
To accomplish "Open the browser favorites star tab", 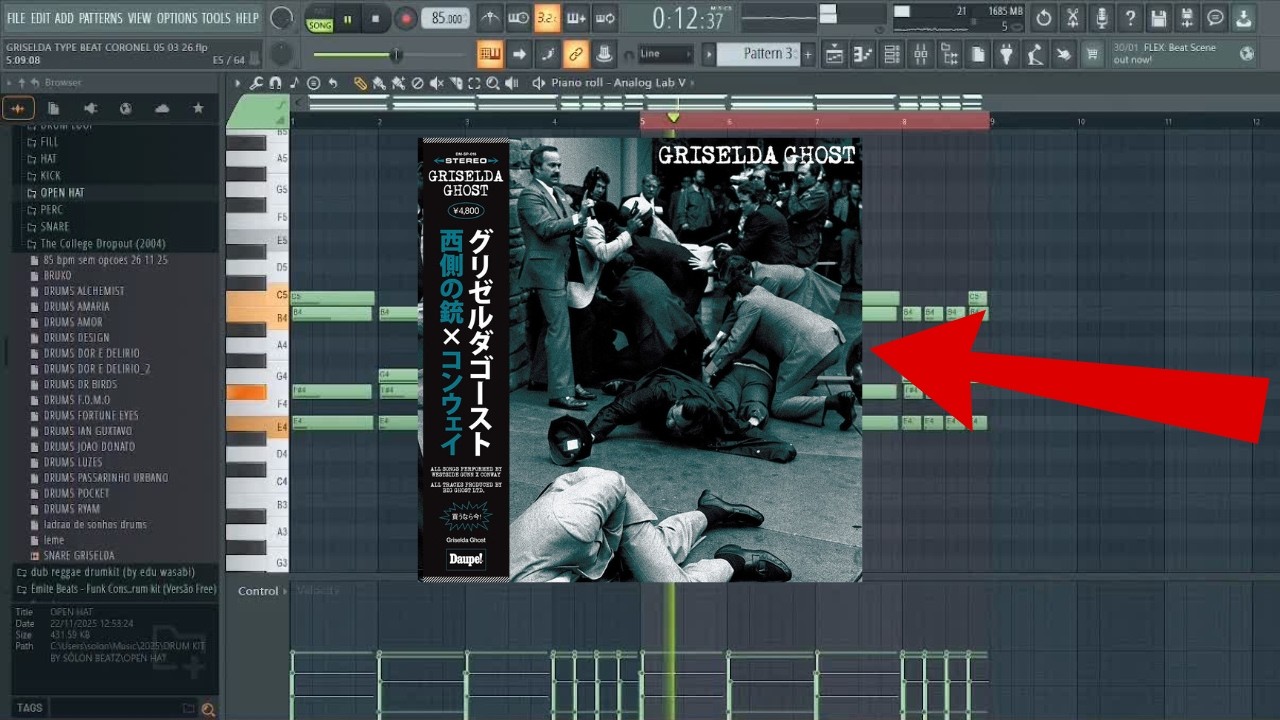I will click(198, 108).
